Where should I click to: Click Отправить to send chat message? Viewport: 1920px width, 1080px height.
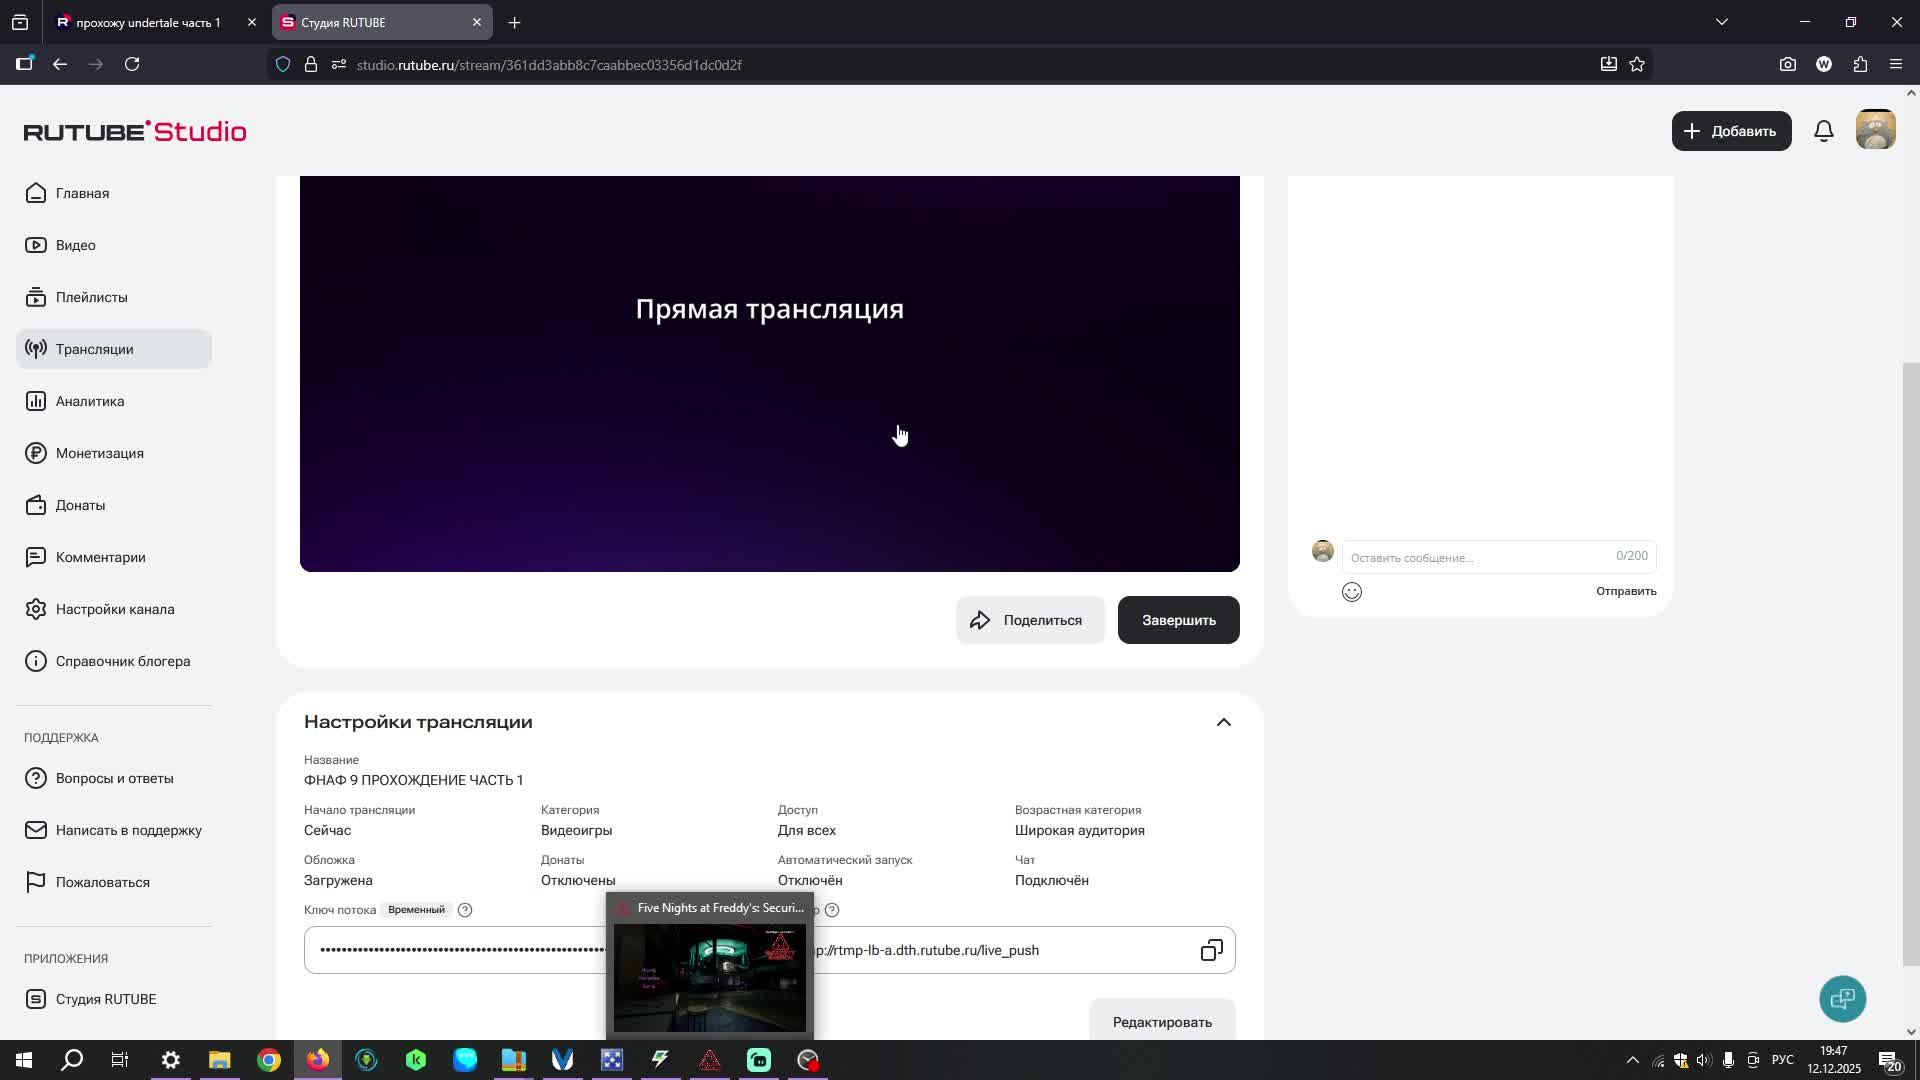click(1625, 591)
